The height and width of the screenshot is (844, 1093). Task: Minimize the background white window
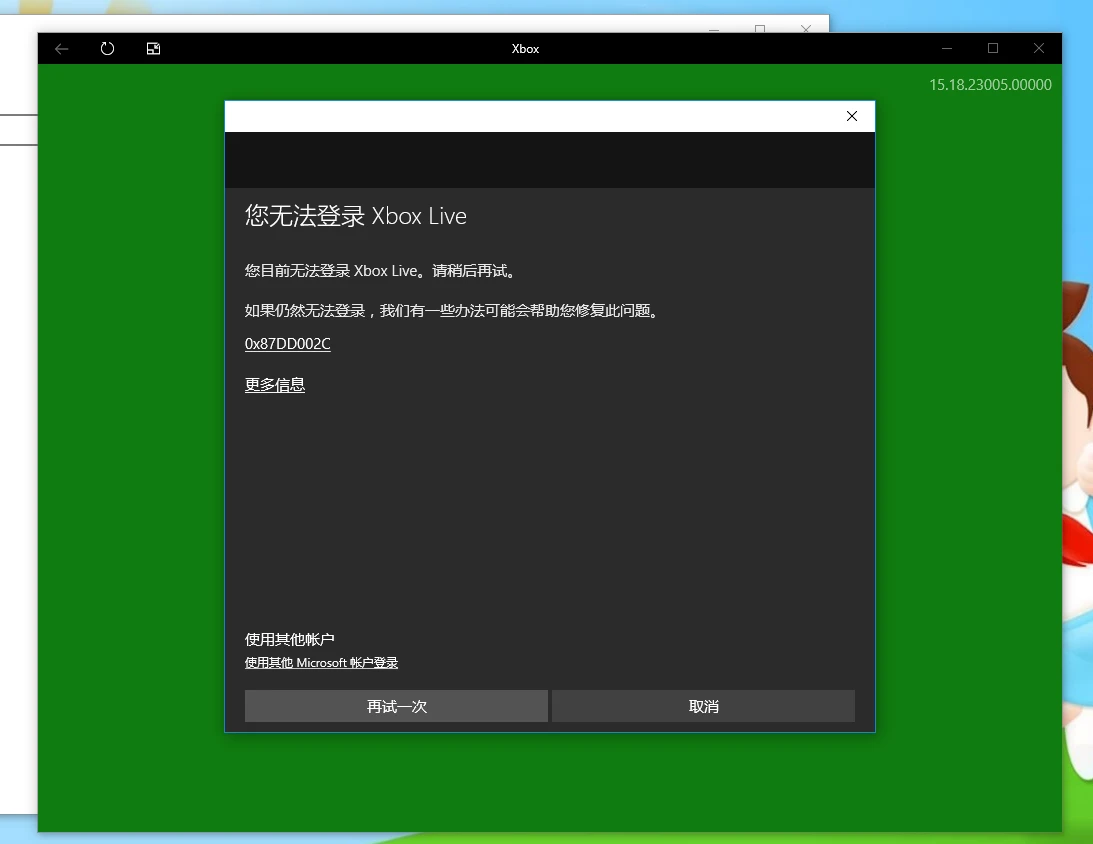coord(714,28)
